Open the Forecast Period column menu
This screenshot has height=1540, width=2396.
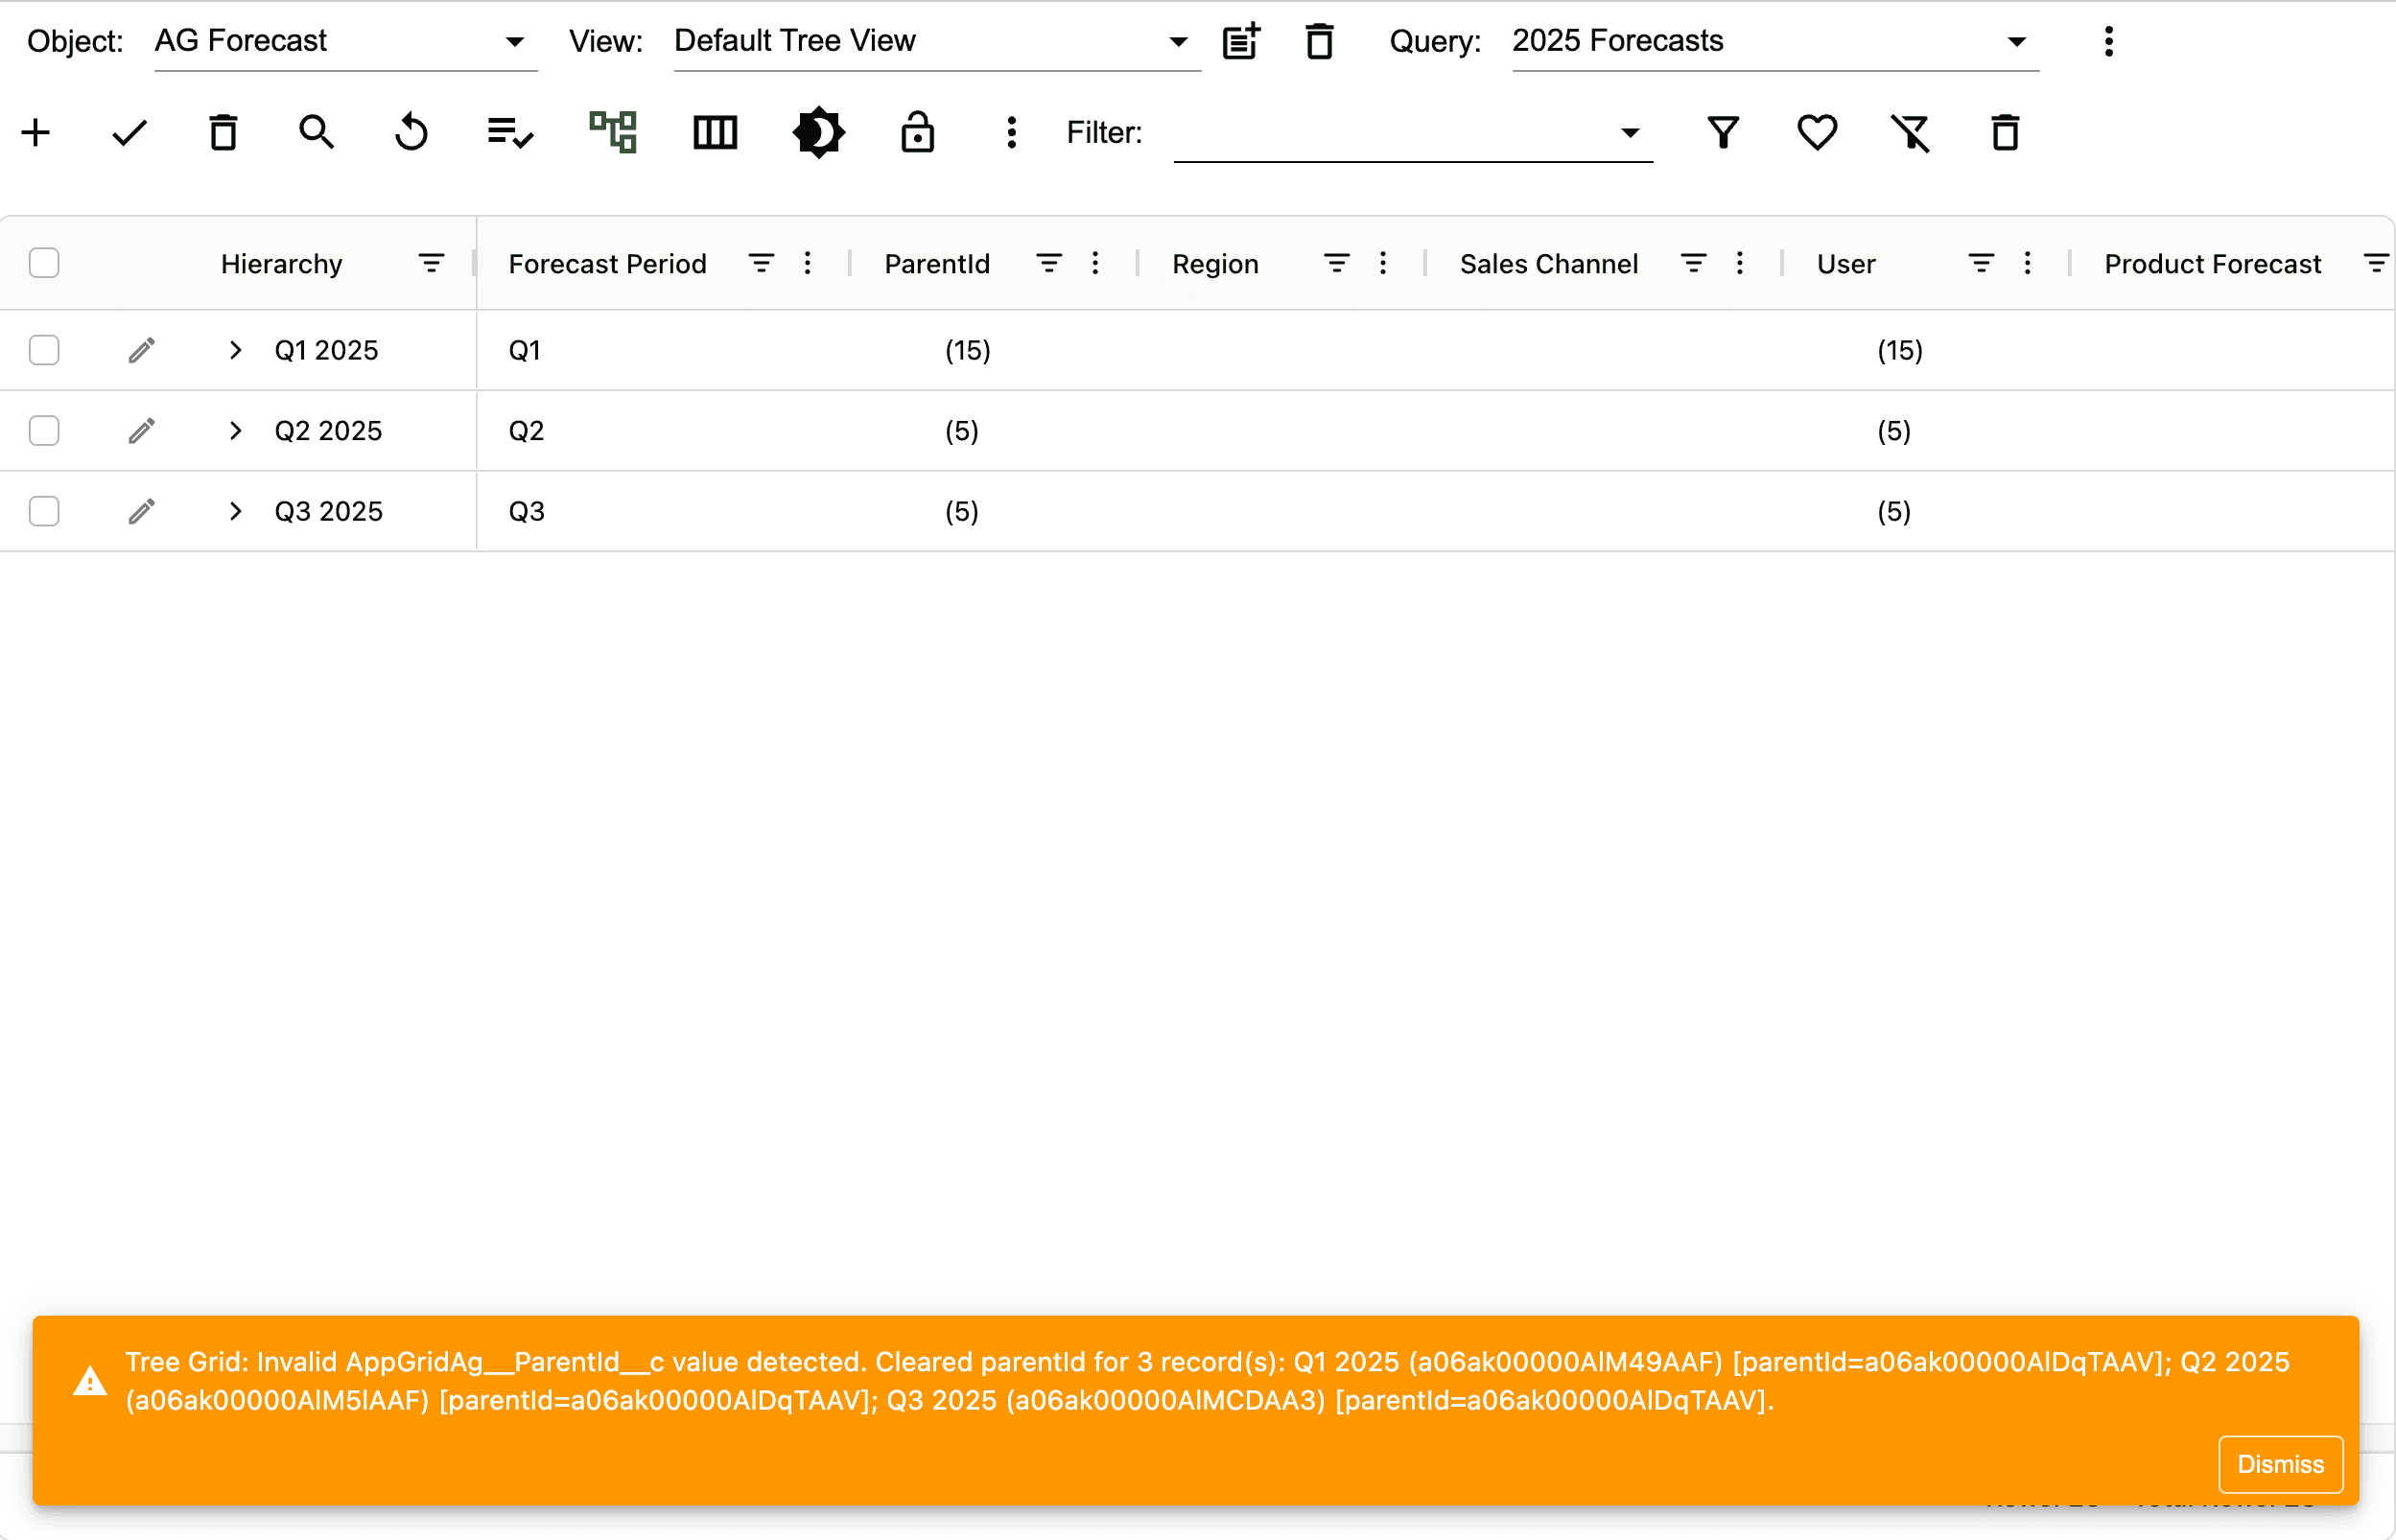(x=807, y=263)
